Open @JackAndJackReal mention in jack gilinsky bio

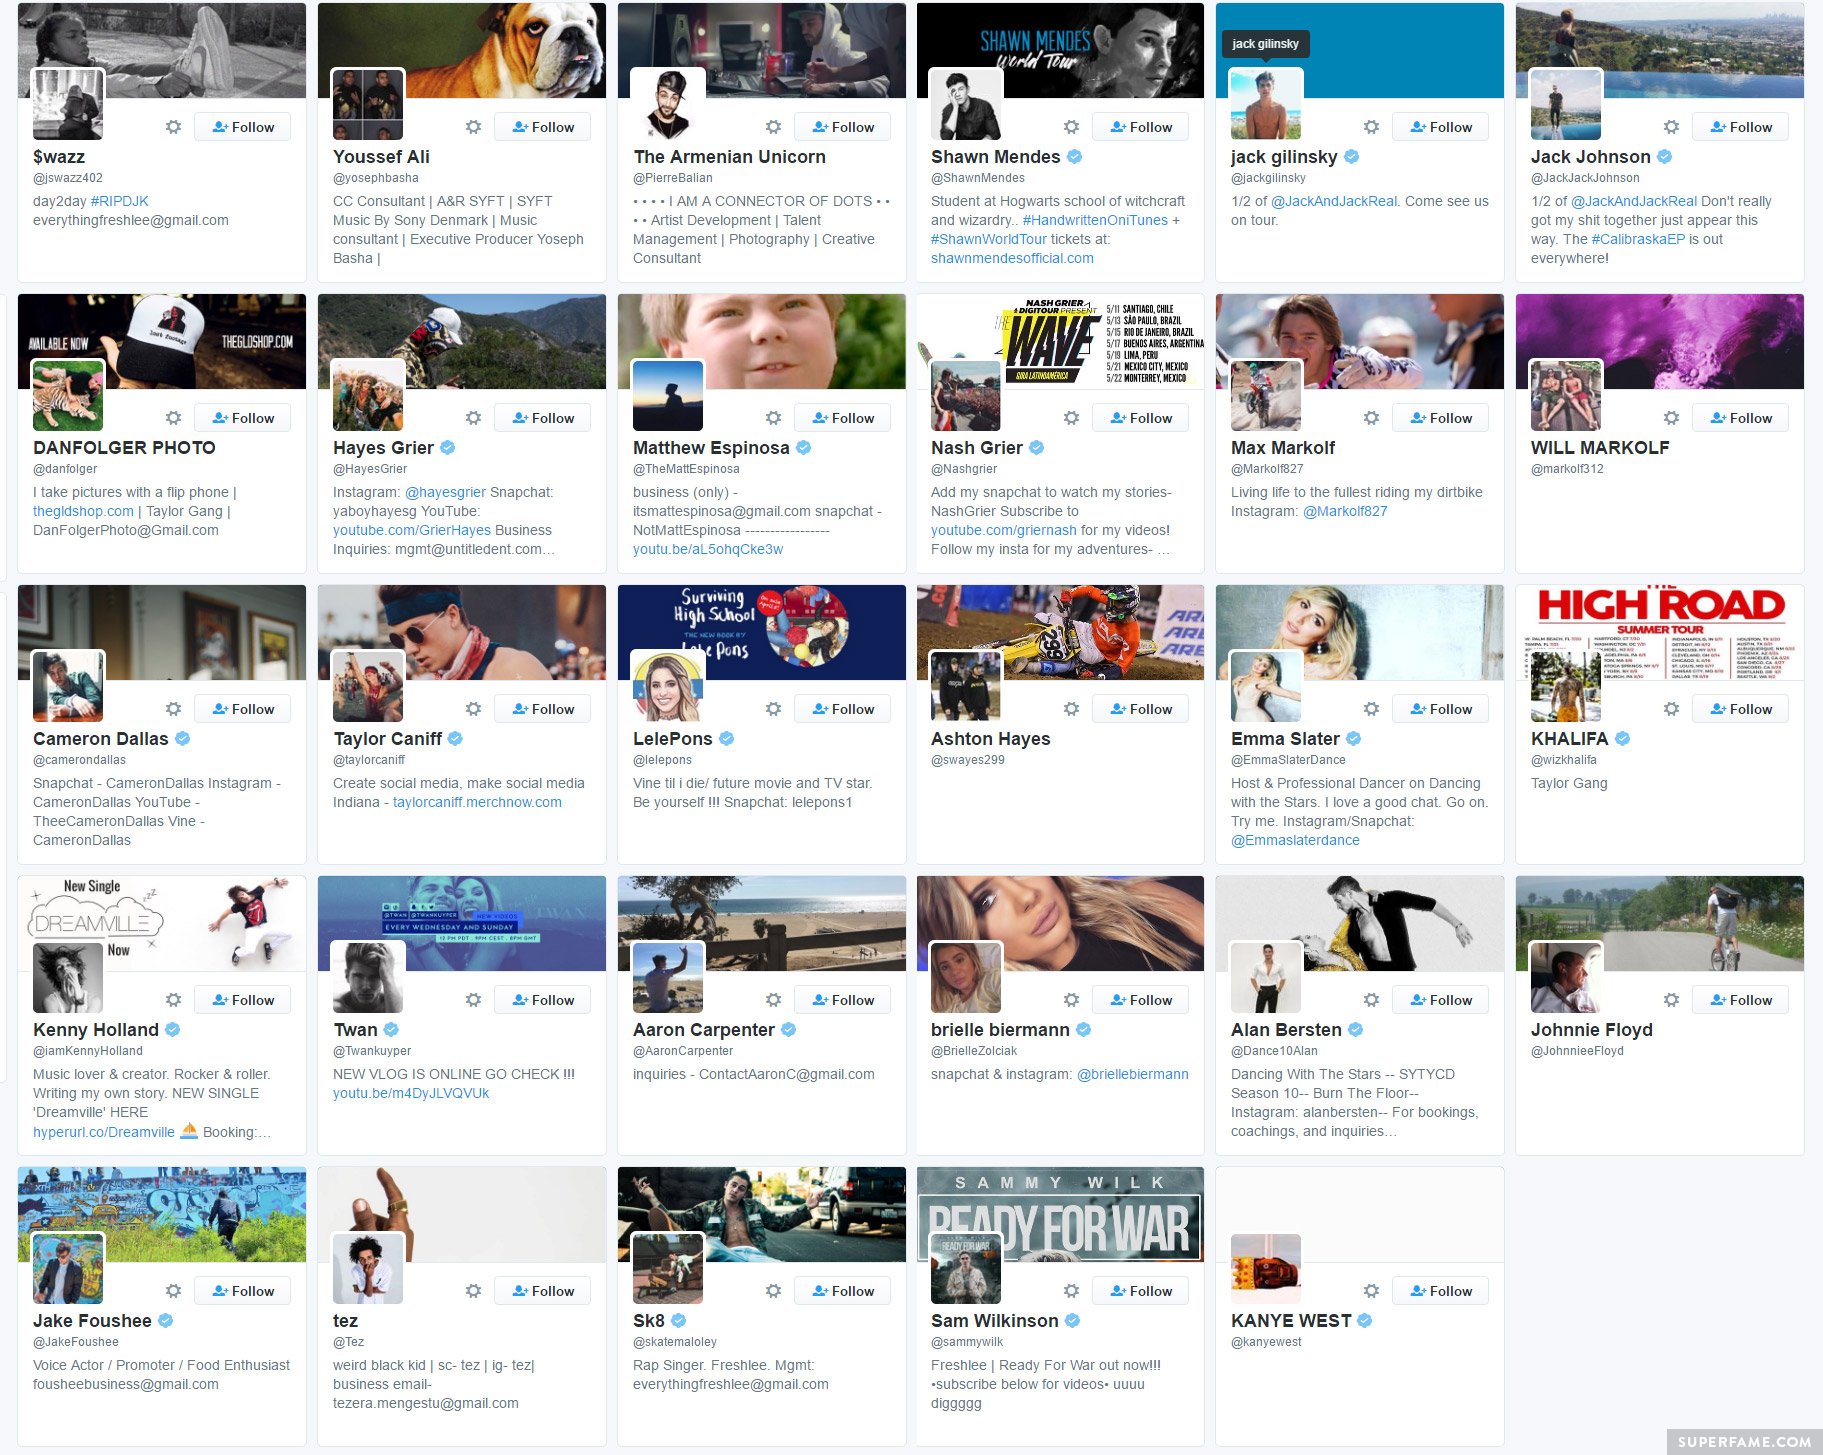tap(1334, 201)
